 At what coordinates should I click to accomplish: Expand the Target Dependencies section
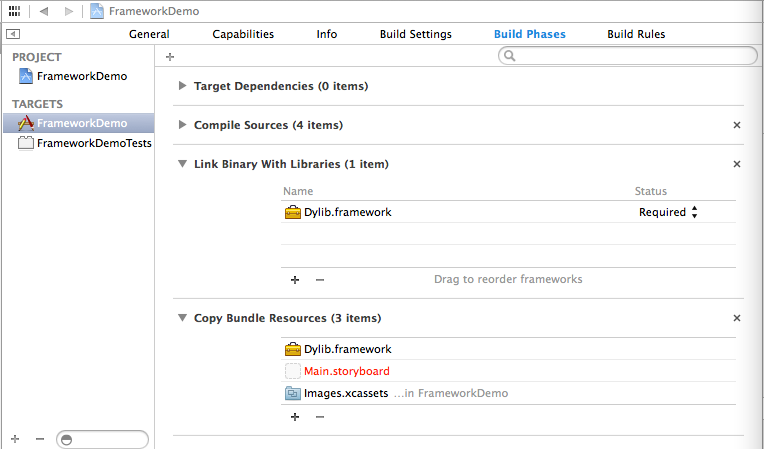pyautogui.click(x=182, y=86)
